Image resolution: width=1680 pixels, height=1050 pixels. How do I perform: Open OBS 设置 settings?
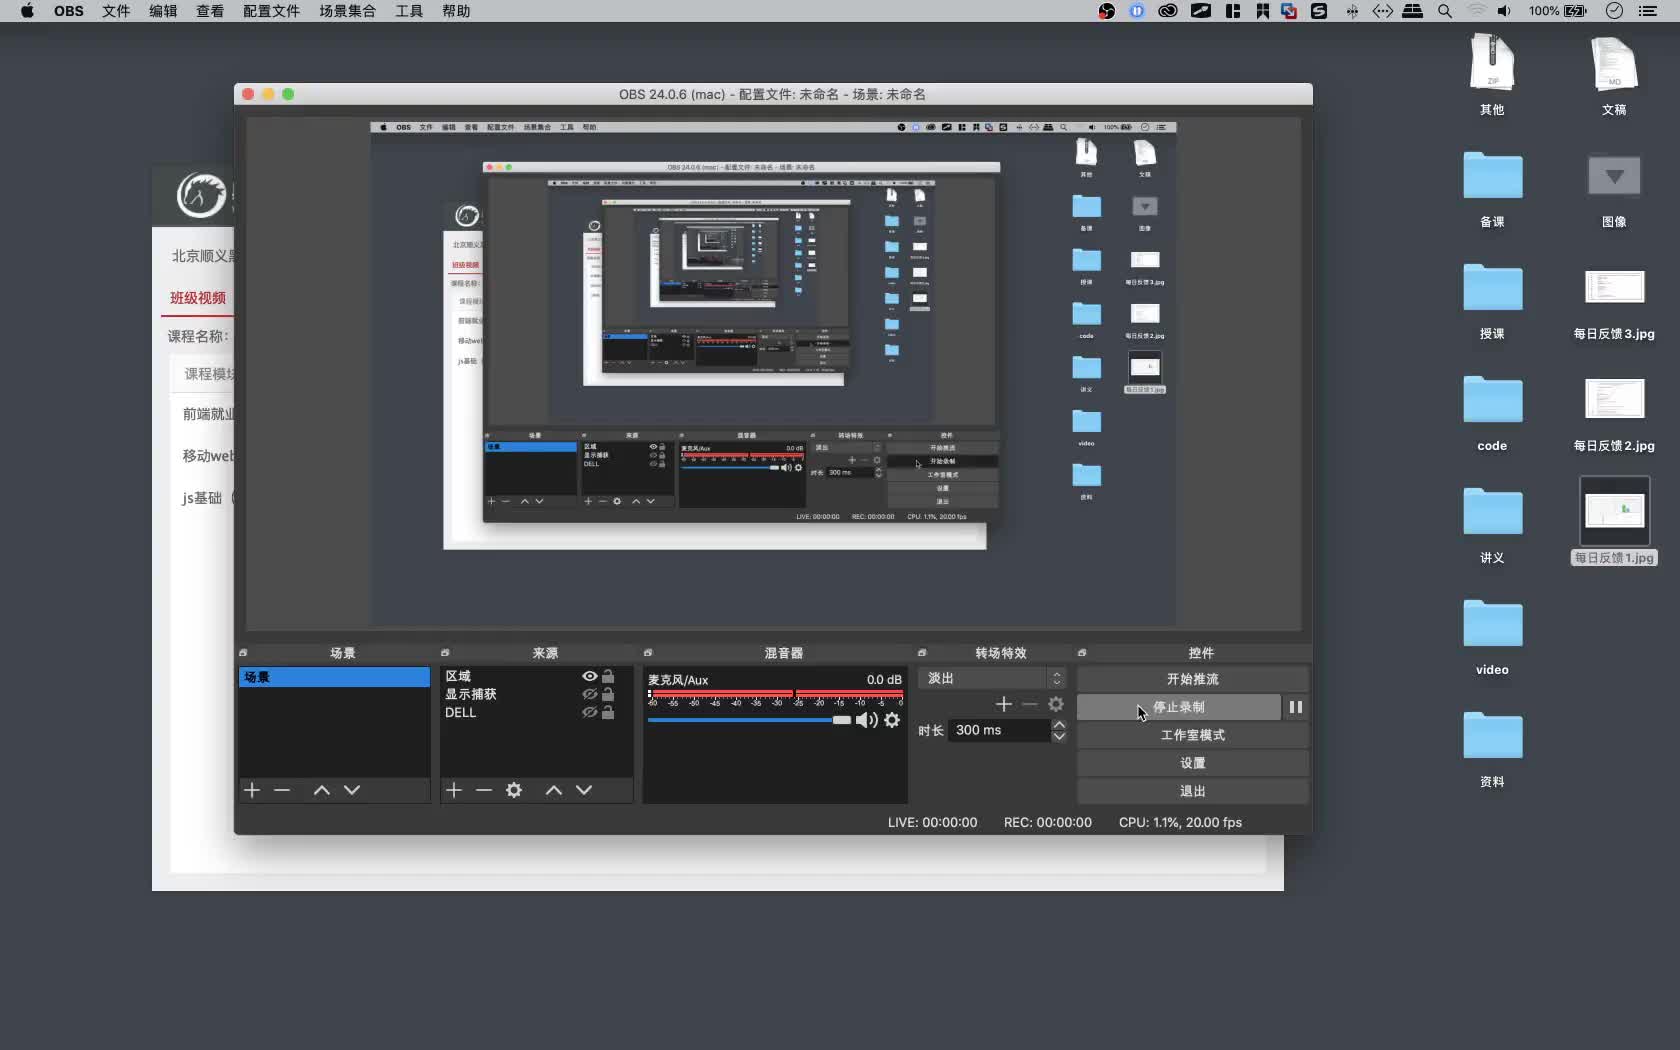click(x=1192, y=763)
